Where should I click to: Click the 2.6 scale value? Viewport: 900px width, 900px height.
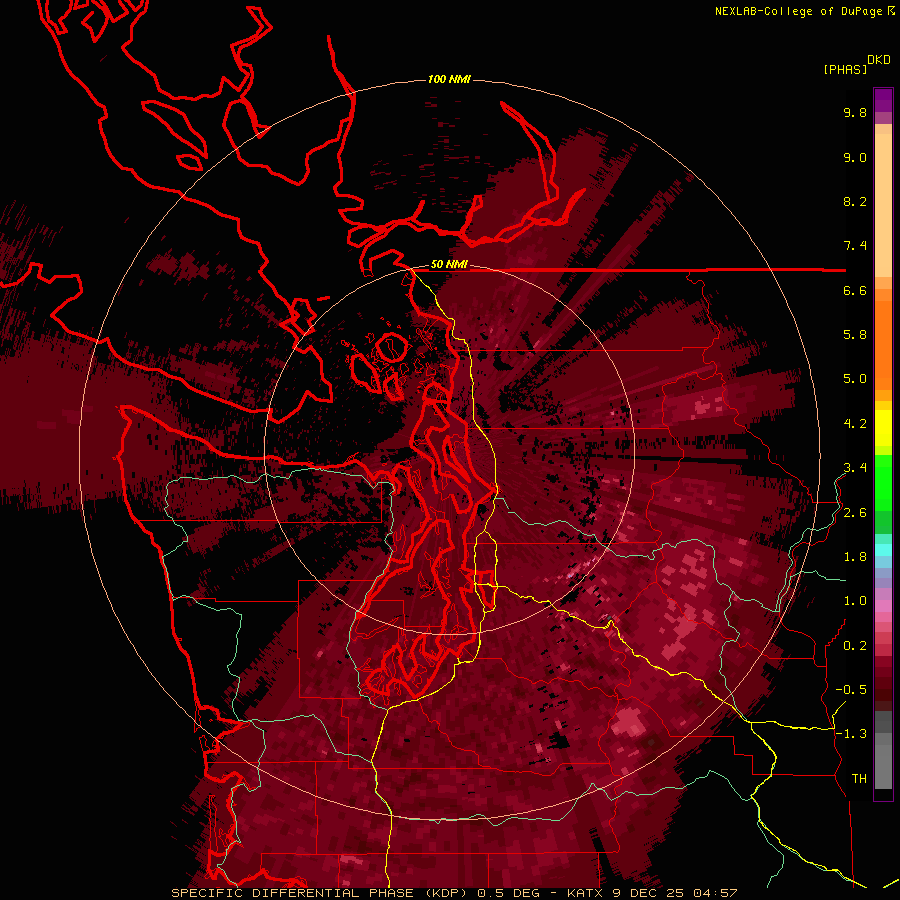click(x=855, y=513)
